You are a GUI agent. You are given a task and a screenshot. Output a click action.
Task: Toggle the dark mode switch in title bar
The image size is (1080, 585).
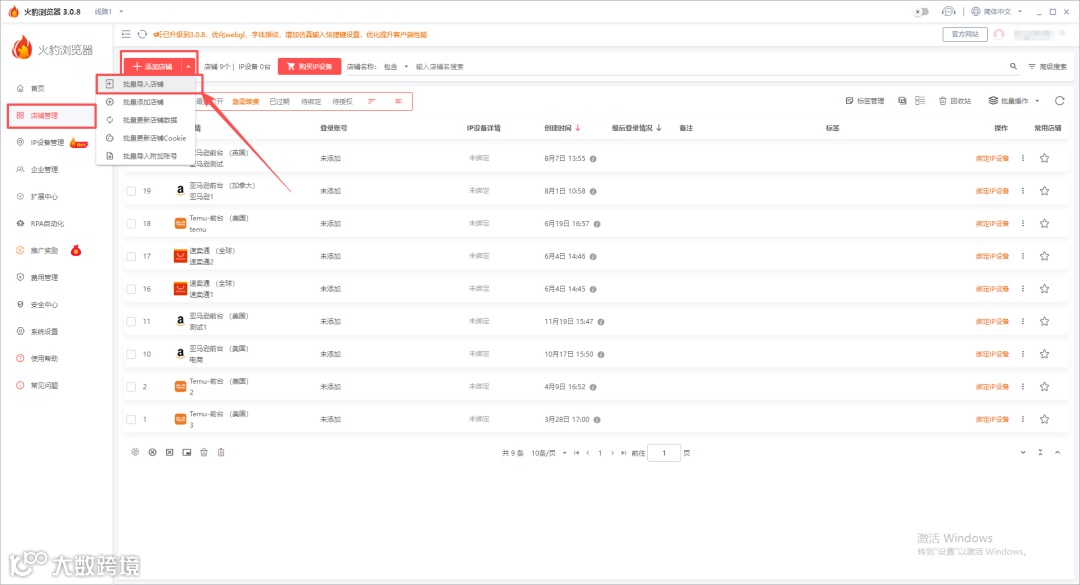[920, 12]
